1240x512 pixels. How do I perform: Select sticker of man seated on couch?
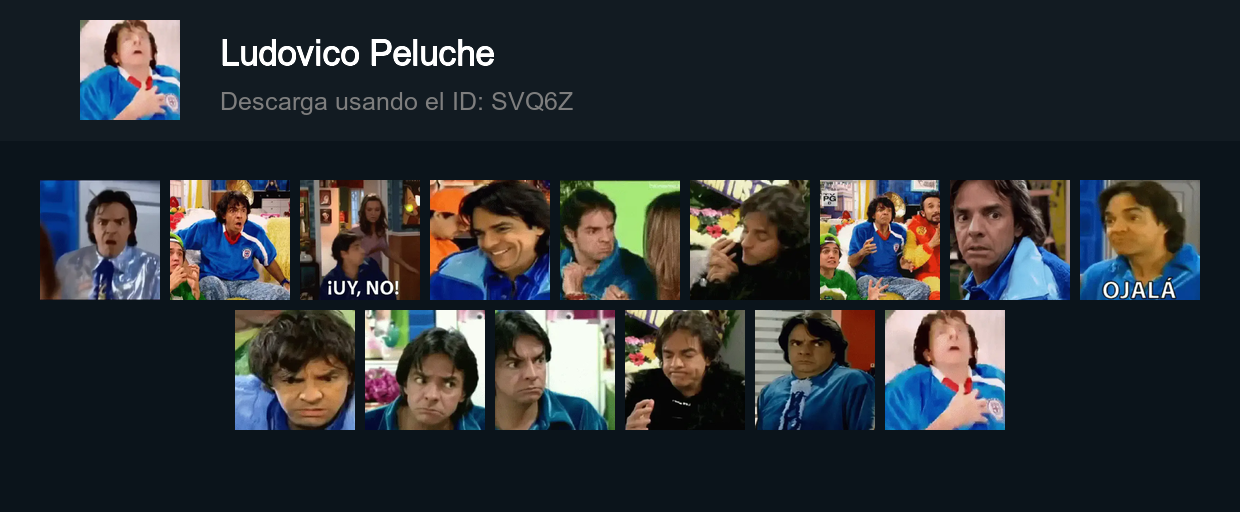(x=230, y=240)
